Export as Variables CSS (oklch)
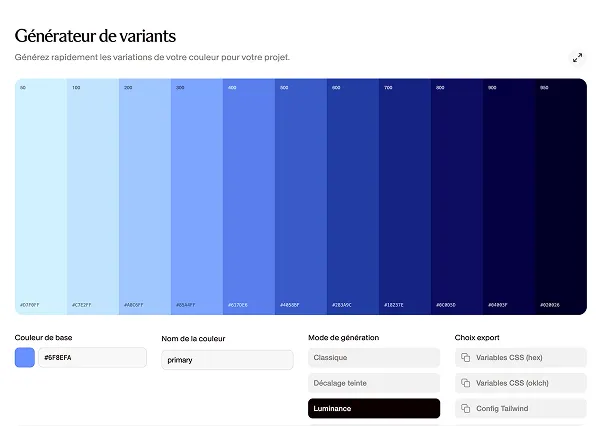This screenshot has width=600, height=426. tap(521, 383)
